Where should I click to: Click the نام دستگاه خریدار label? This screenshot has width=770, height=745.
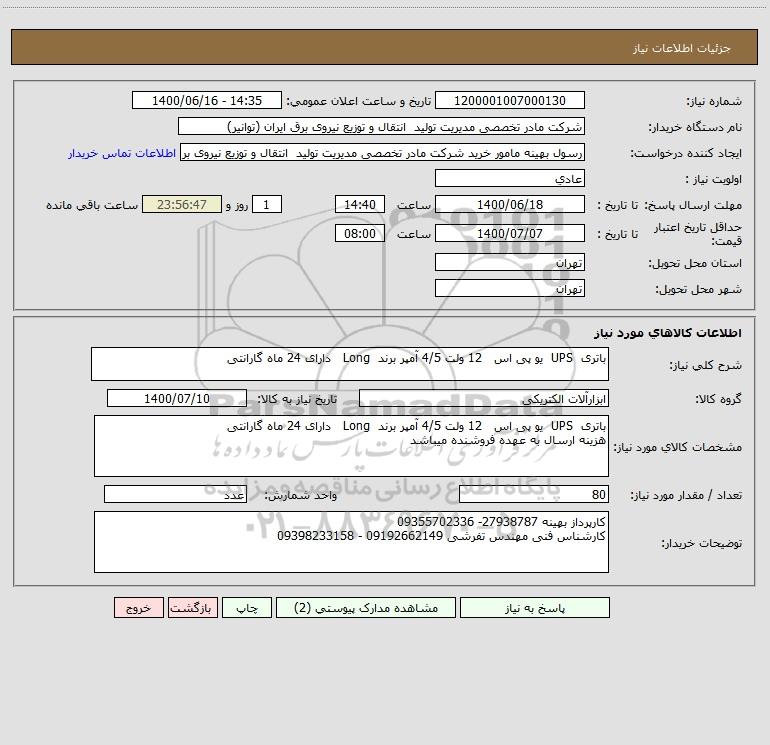pyautogui.click(x=695, y=127)
